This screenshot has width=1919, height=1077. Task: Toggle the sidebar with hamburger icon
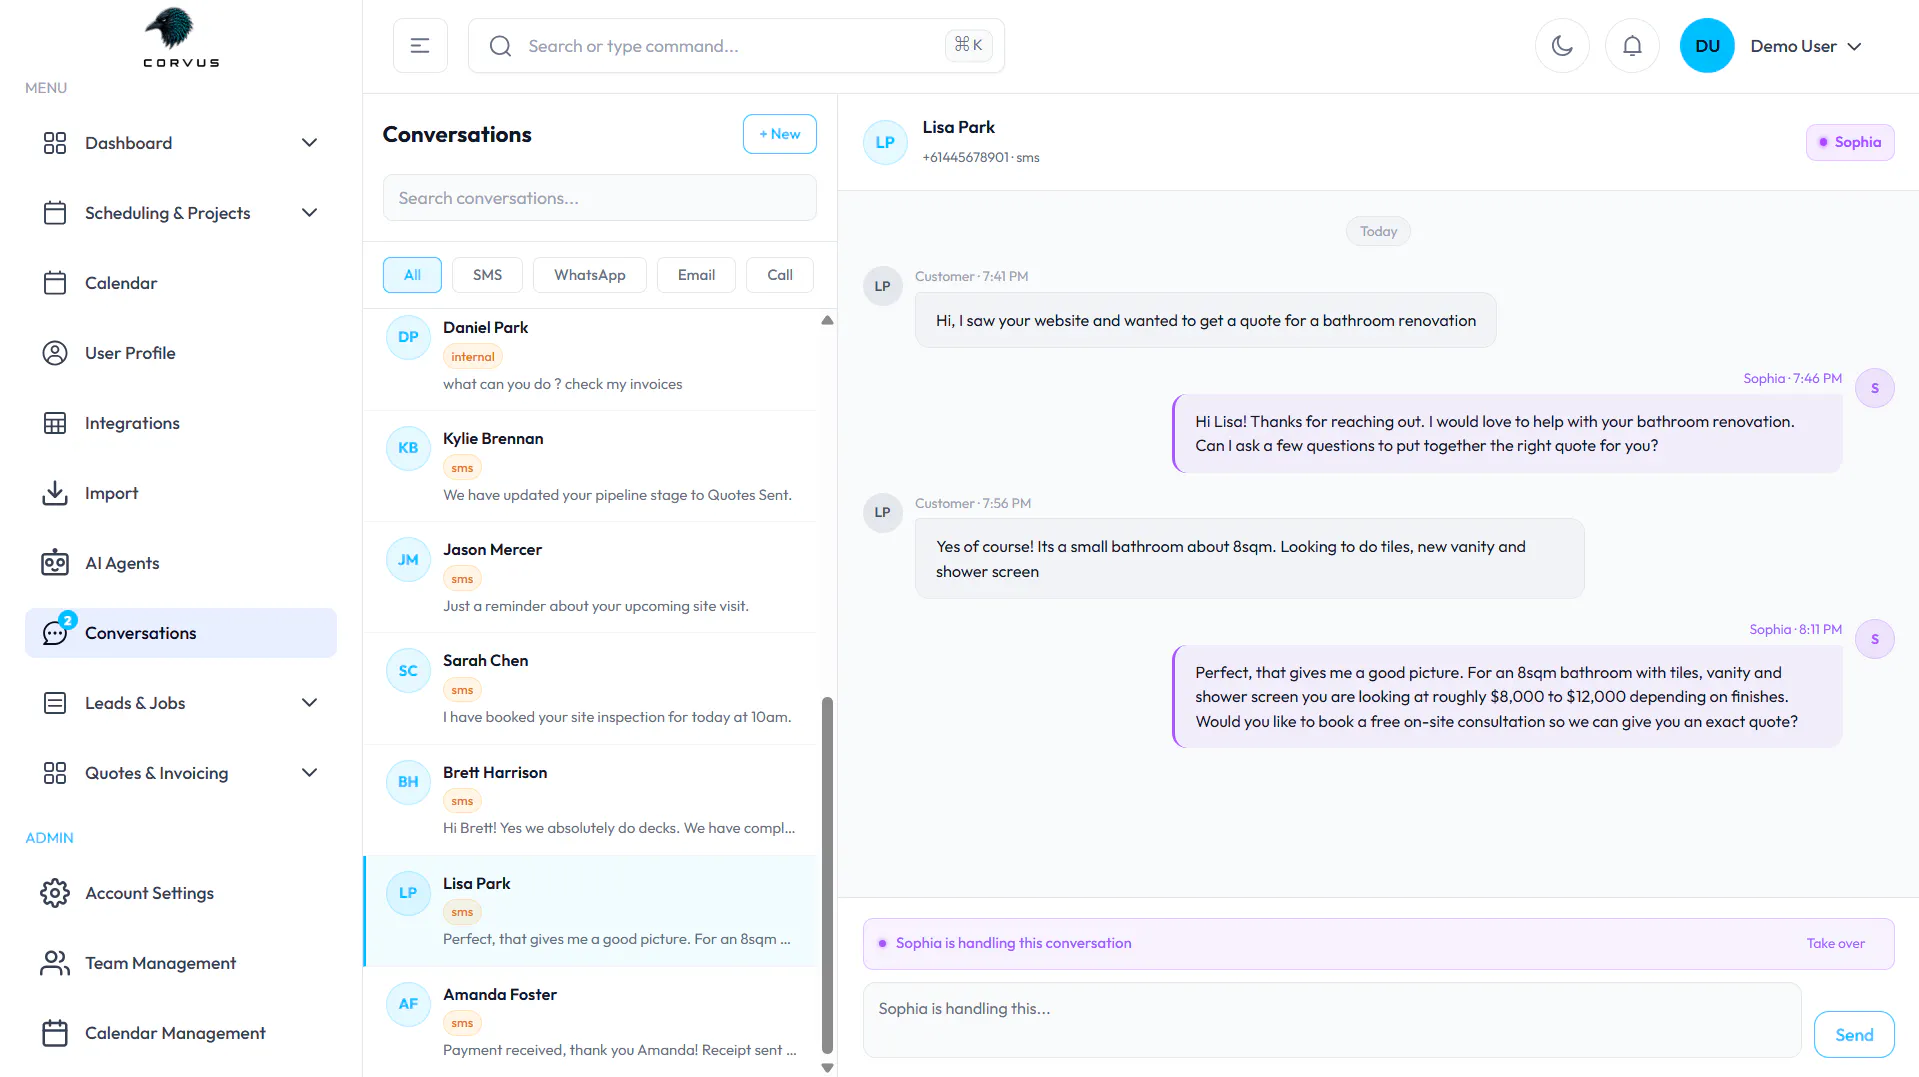[420, 46]
